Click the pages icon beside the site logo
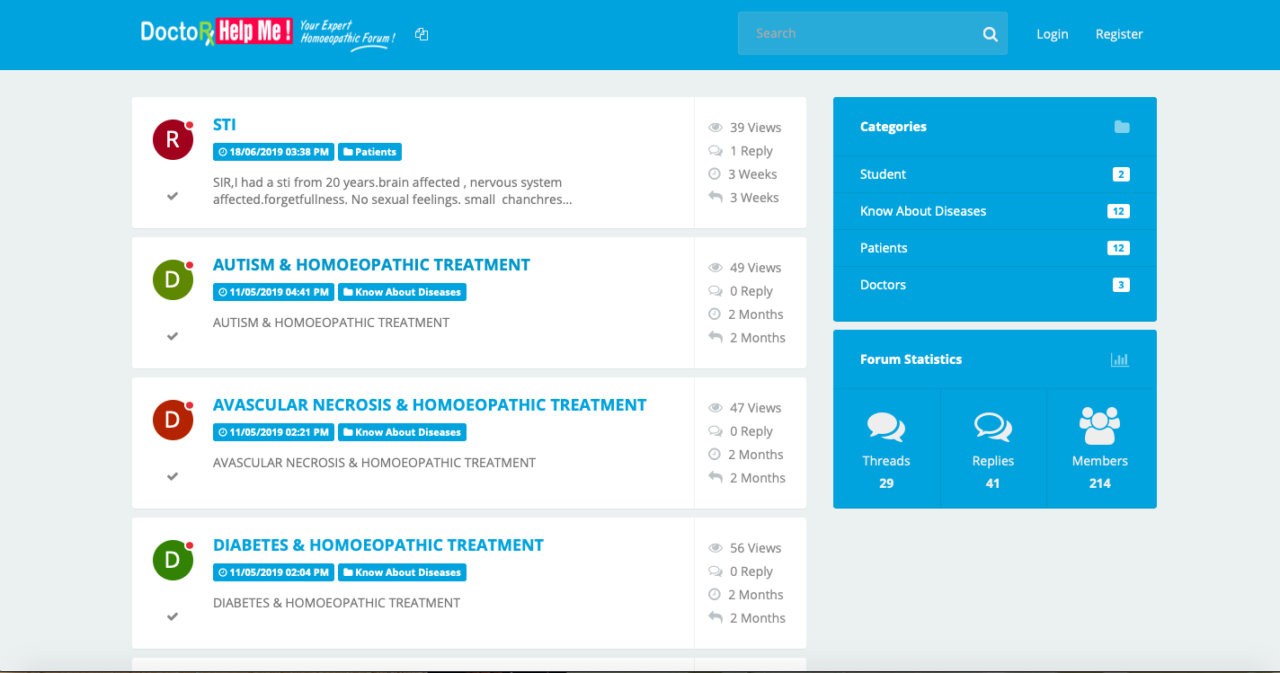The image size is (1280, 673). pos(421,34)
